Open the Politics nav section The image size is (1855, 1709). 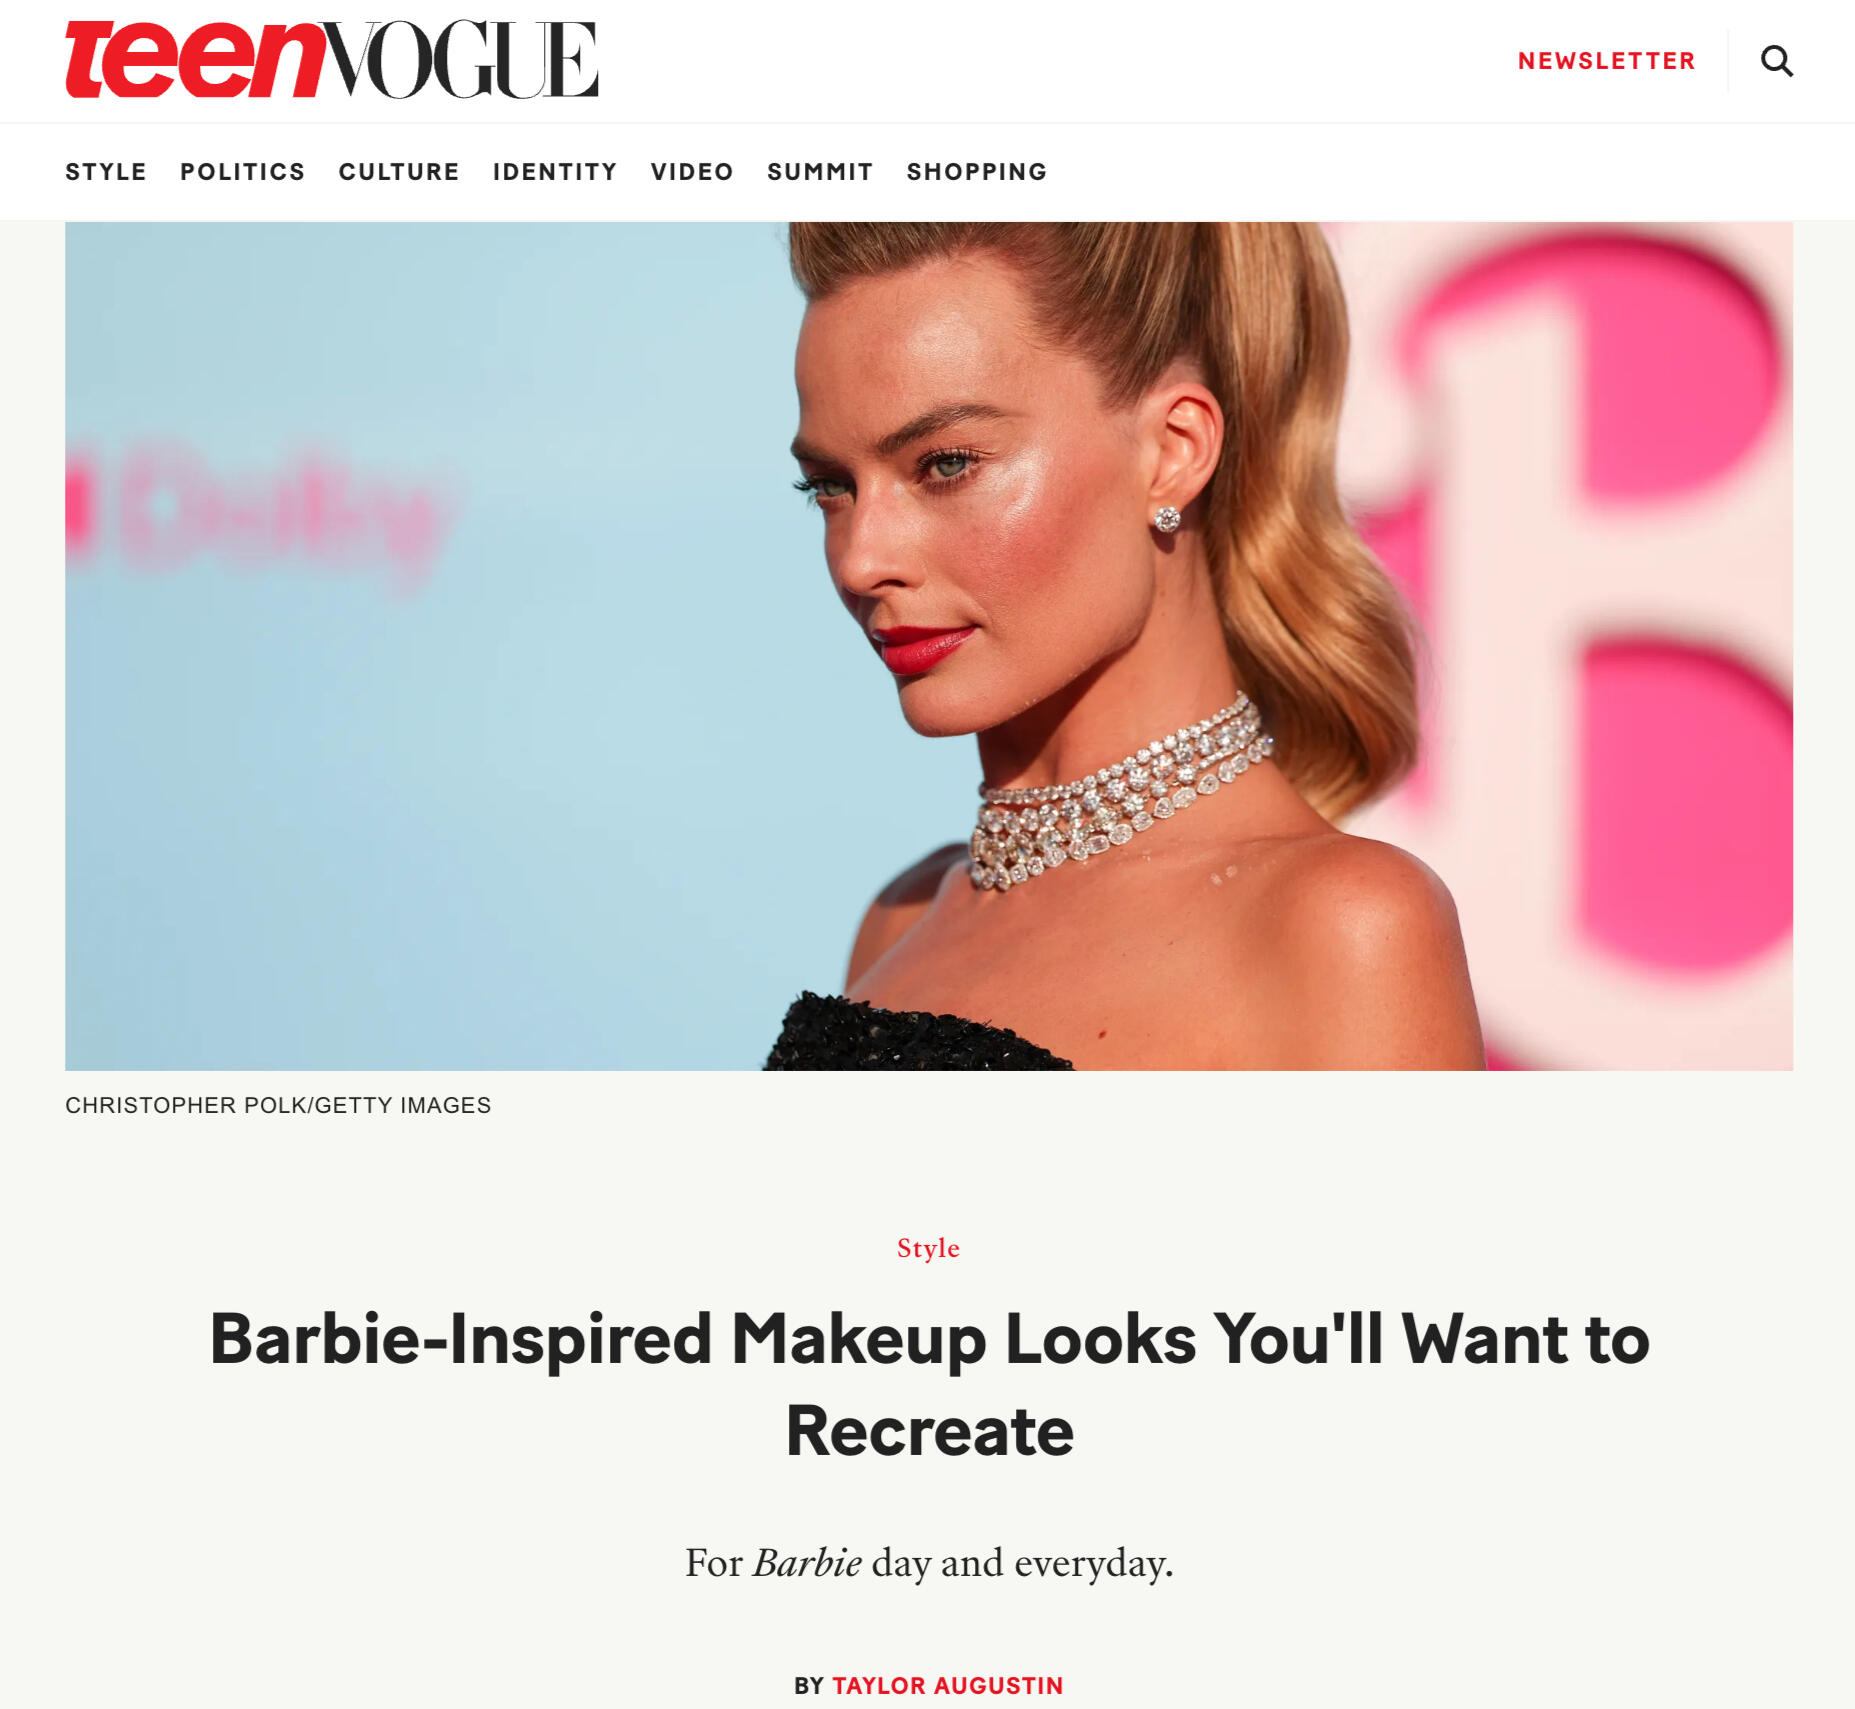tap(242, 172)
